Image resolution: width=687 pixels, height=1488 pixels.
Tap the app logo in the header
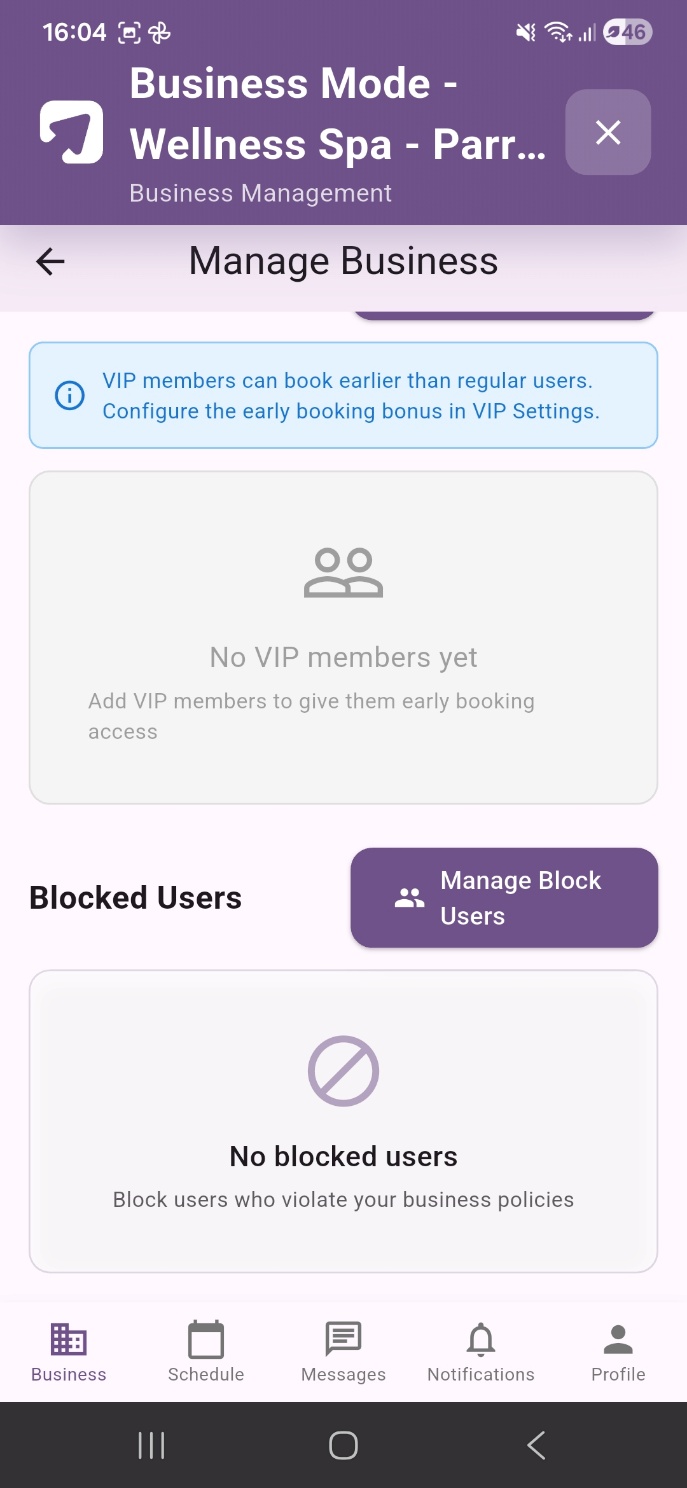tap(72, 132)
